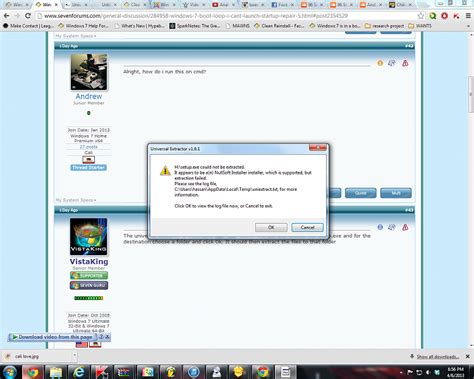Click OK in the Universal Extractor dialog

click(271, 227)
